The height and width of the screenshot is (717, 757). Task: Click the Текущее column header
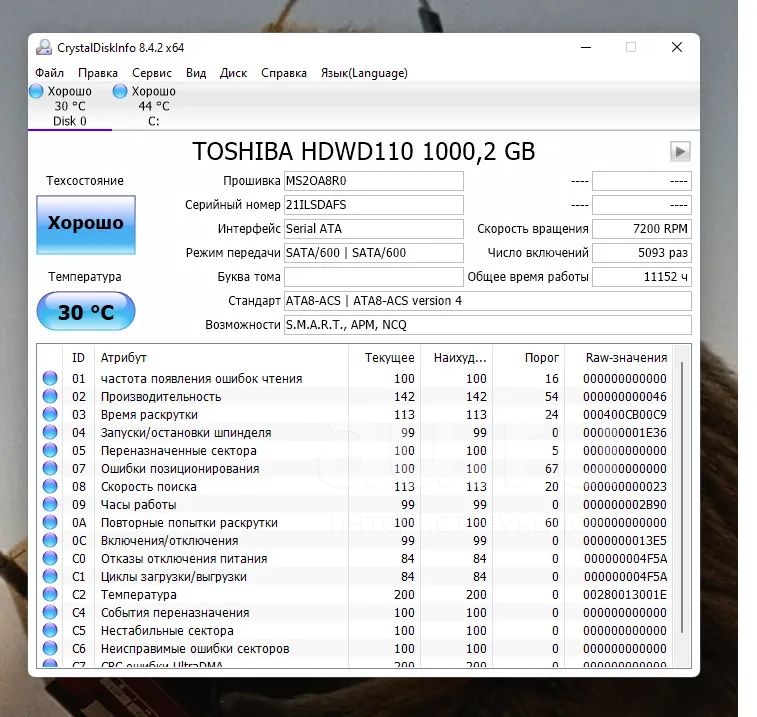pyautogui.click(x=384, y=358)
